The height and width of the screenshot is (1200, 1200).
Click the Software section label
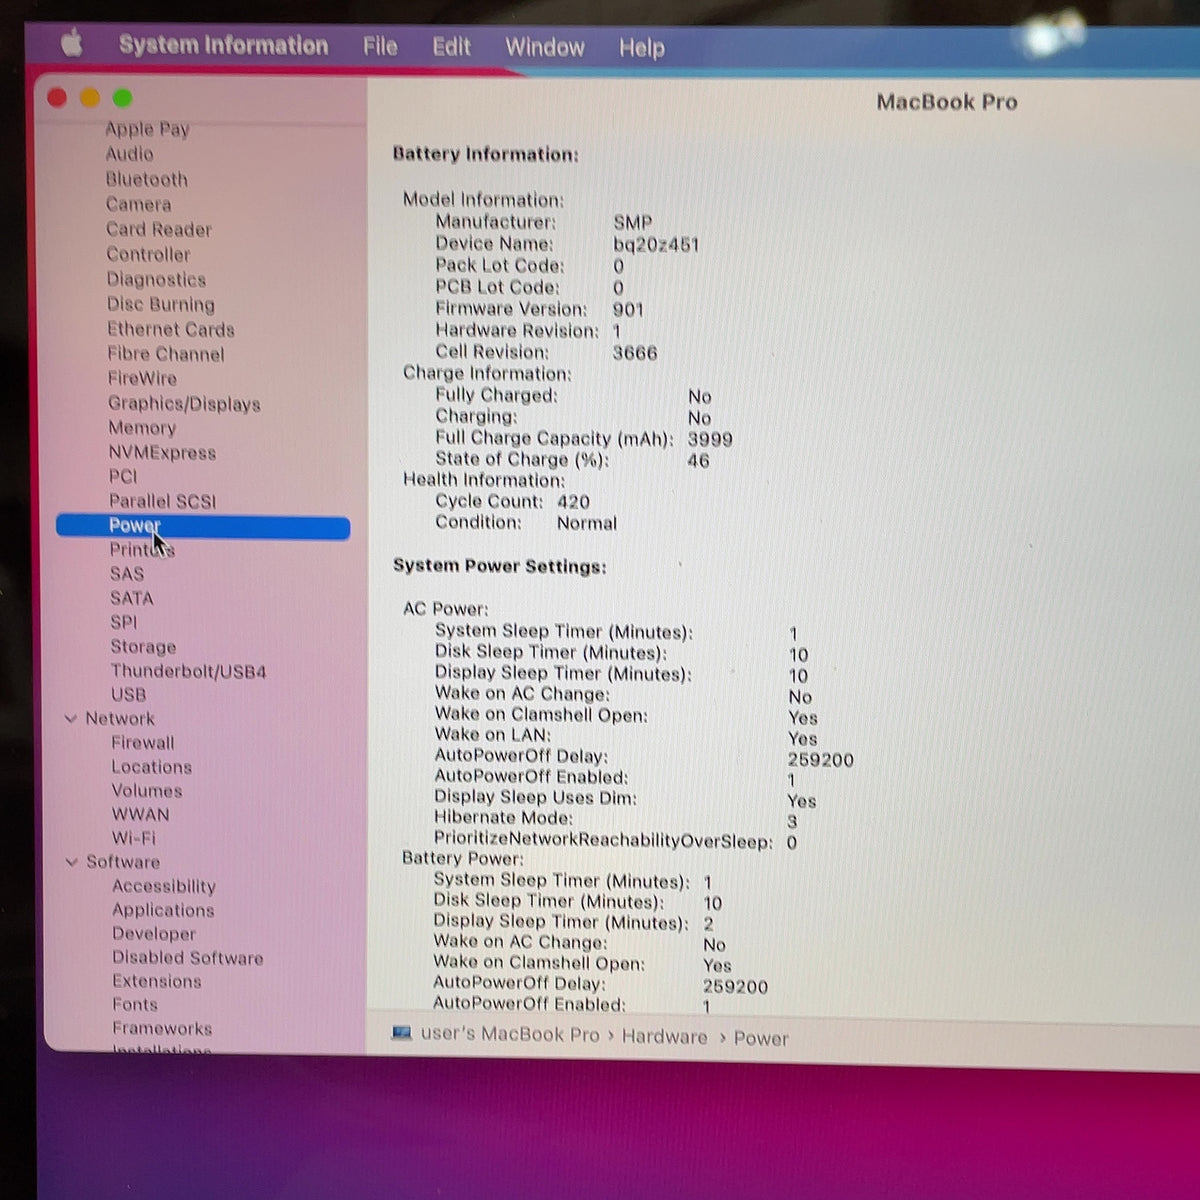[x=123, y=861]
